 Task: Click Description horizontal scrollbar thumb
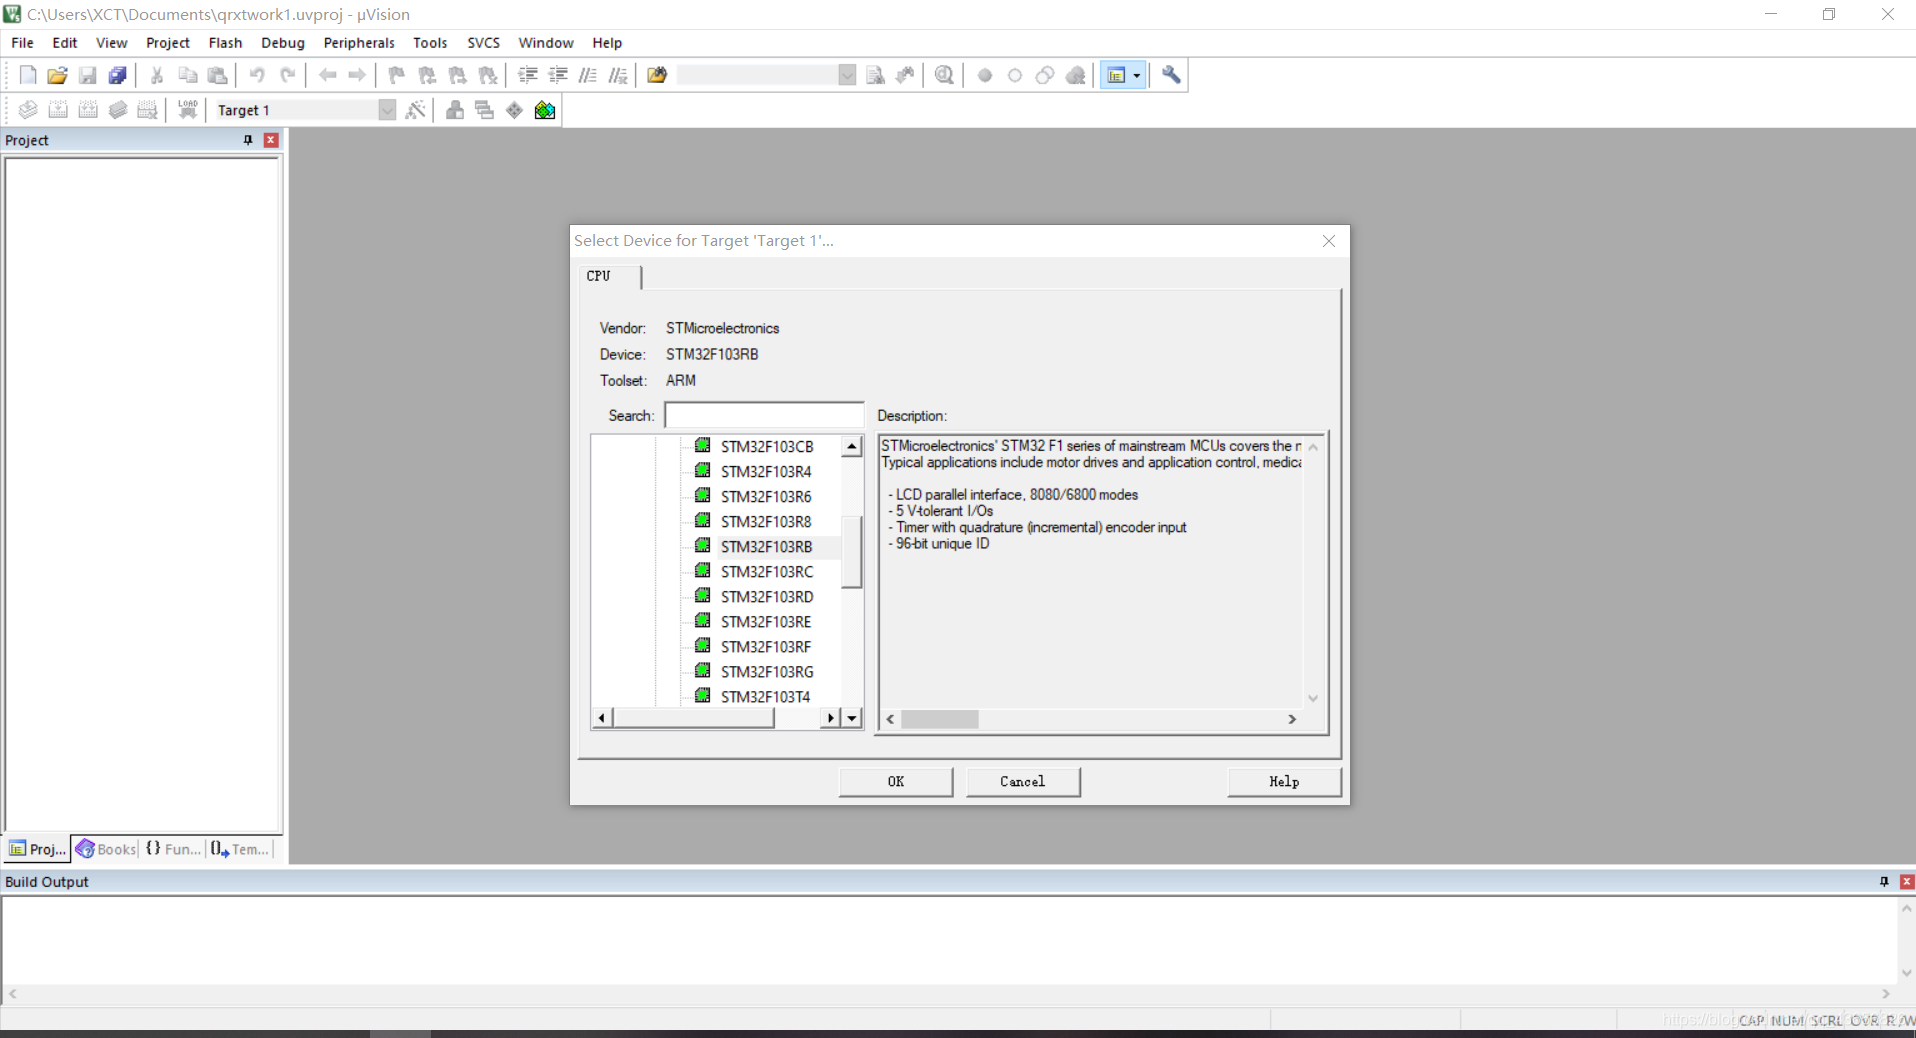coord(940,719)
